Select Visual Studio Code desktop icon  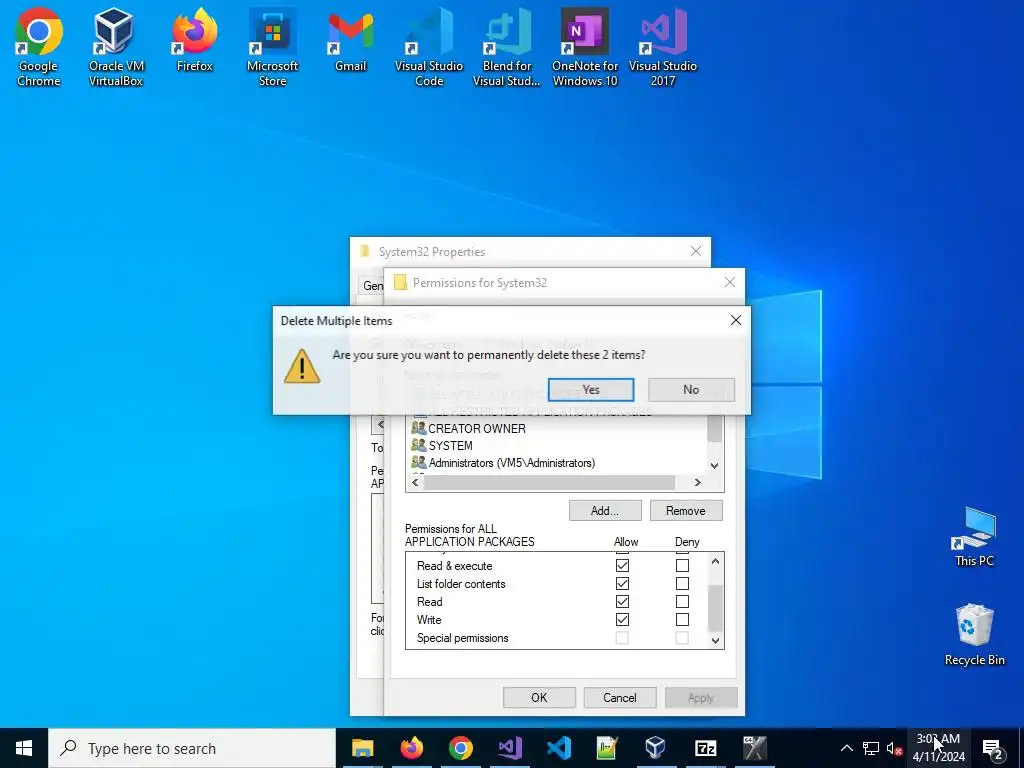tap(429, 47)
